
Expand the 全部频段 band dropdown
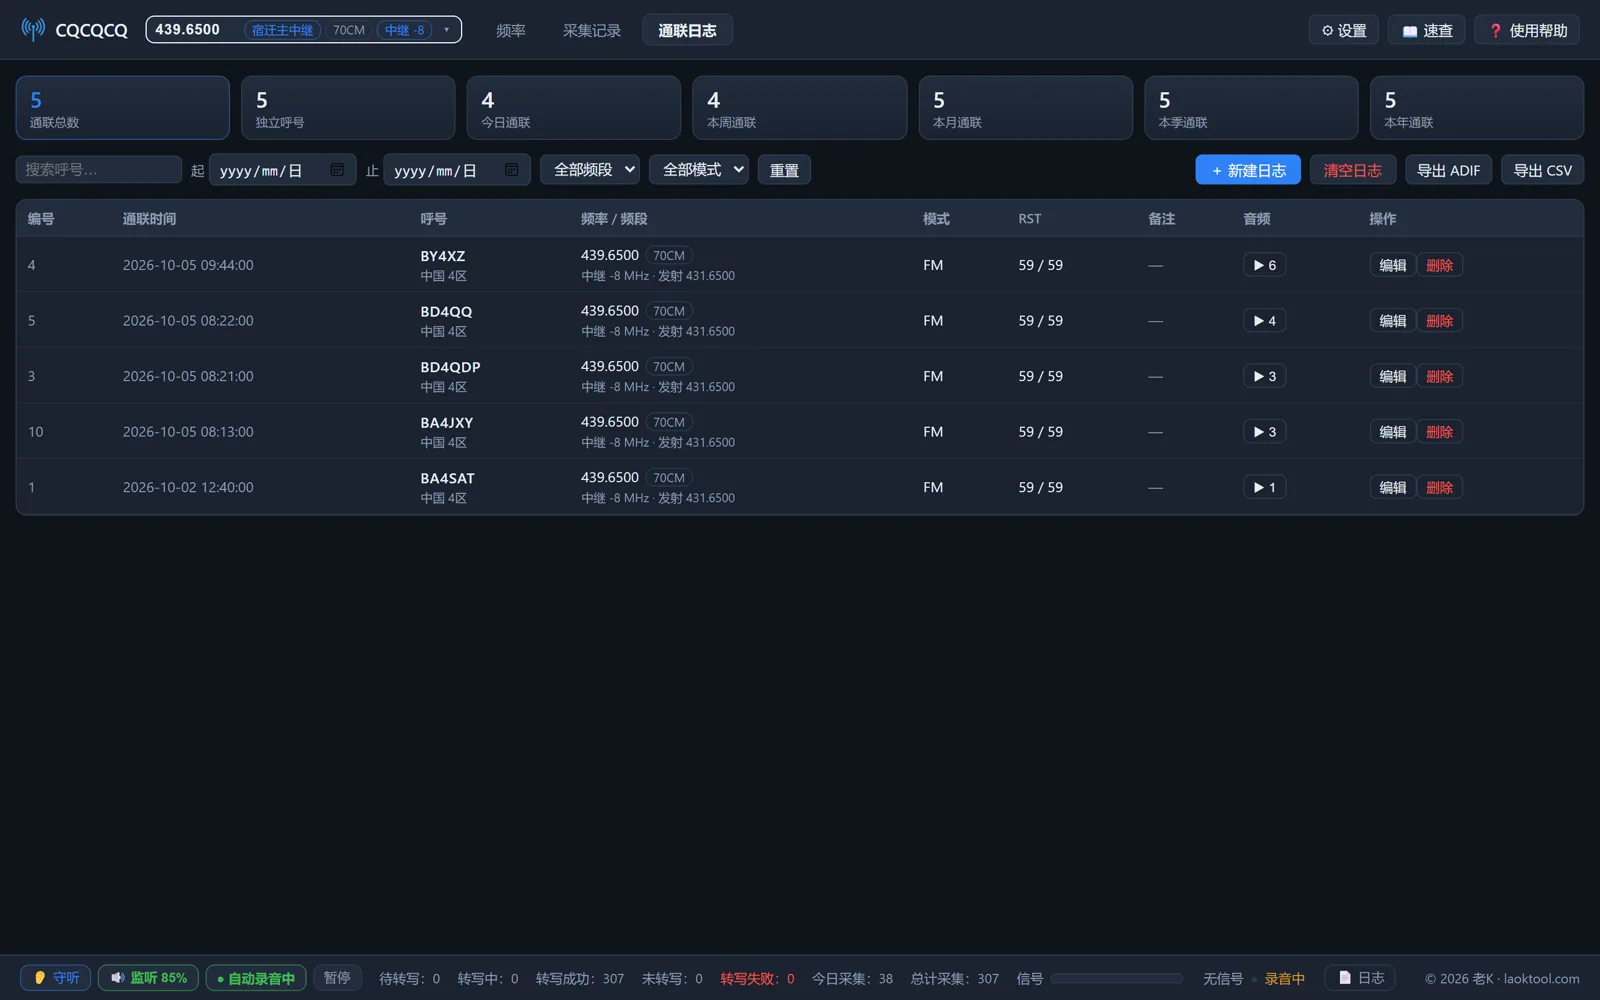point(590,170)
